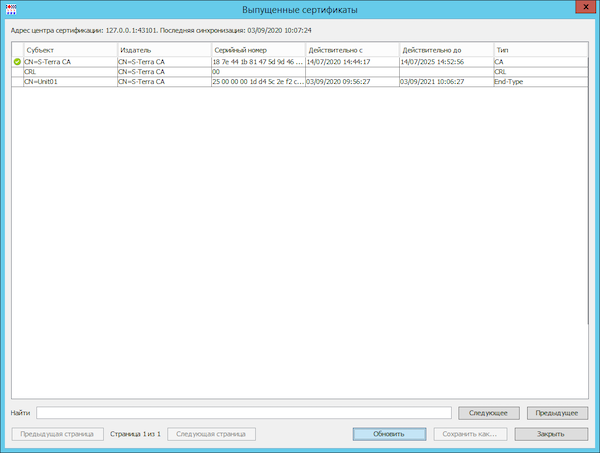The image size is (600, 453).
Task: Close the Выпущенные сертификаты window
Action: click(585, 7)
